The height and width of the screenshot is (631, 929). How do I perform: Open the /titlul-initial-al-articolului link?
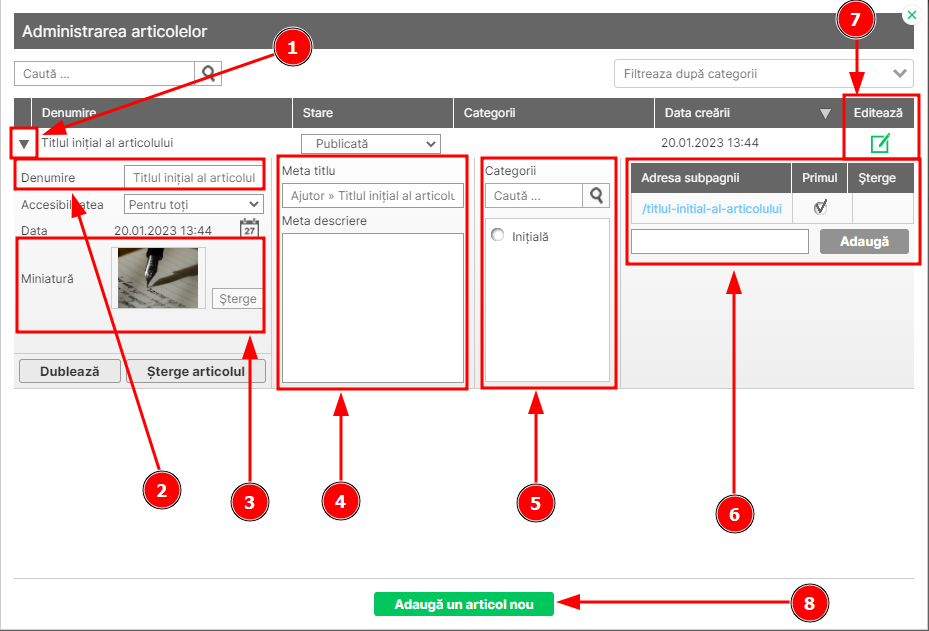(711, 209)
